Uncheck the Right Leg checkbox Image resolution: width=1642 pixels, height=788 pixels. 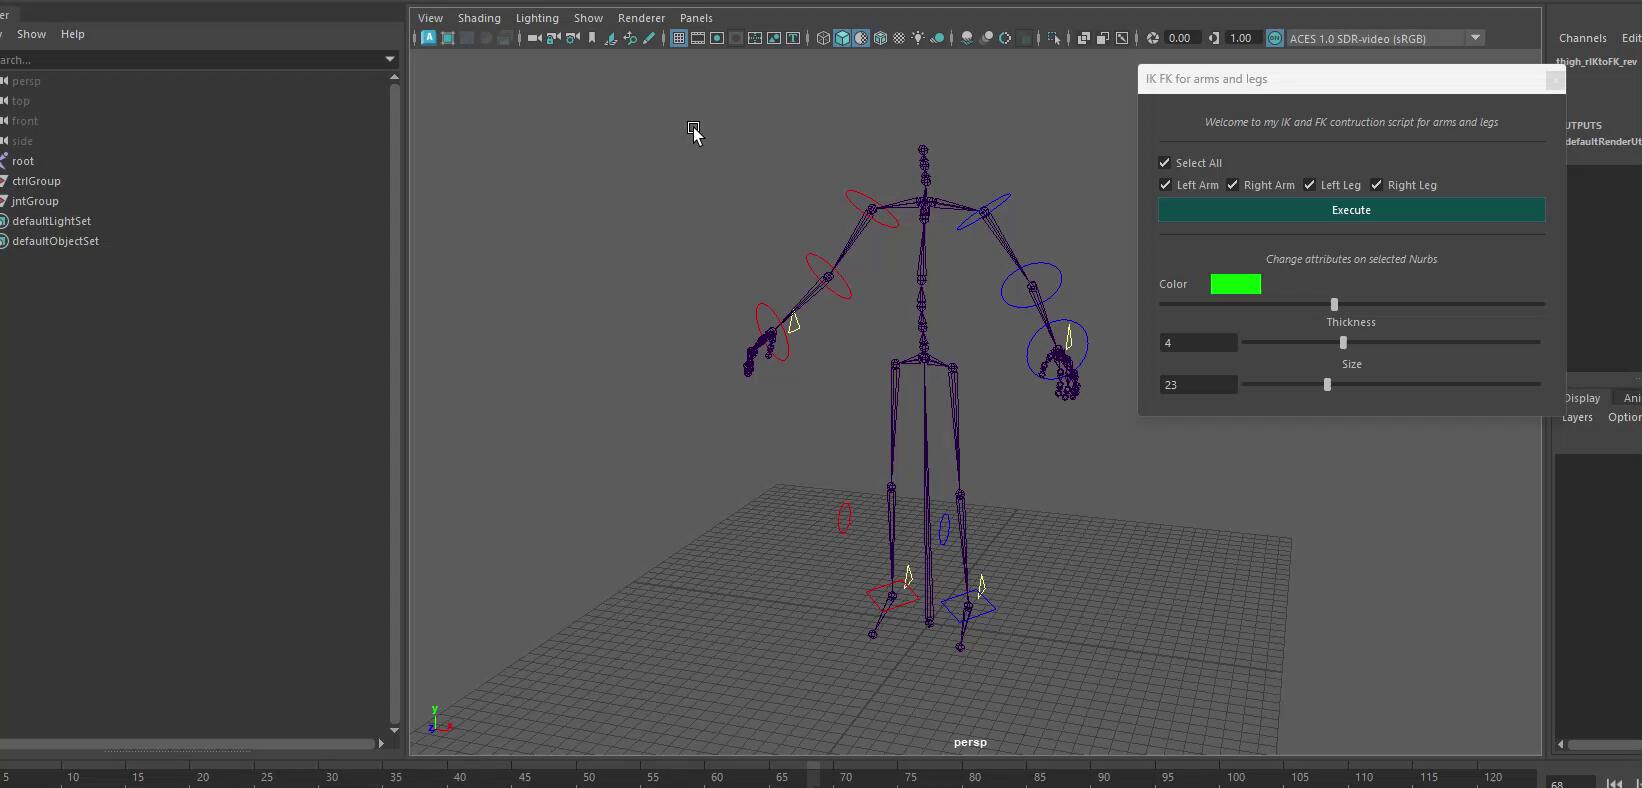coord(1377,185)
